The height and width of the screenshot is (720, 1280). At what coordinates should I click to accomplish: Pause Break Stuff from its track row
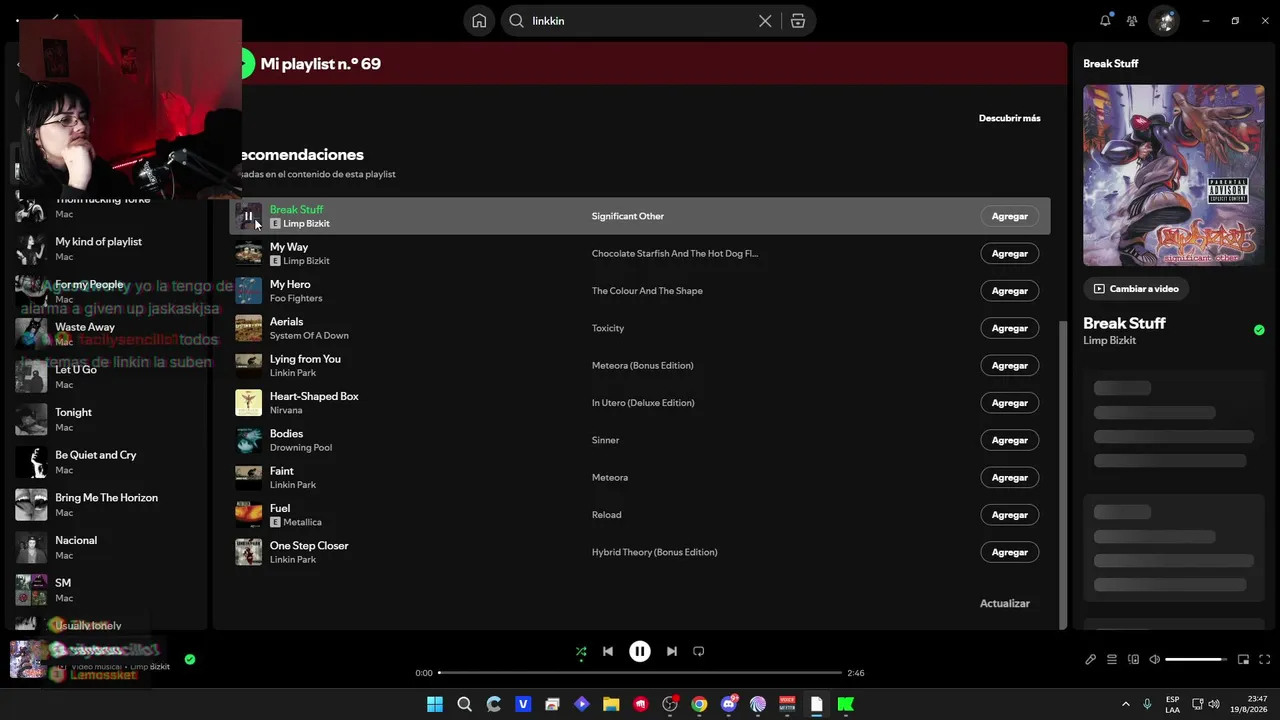[248, 216]
